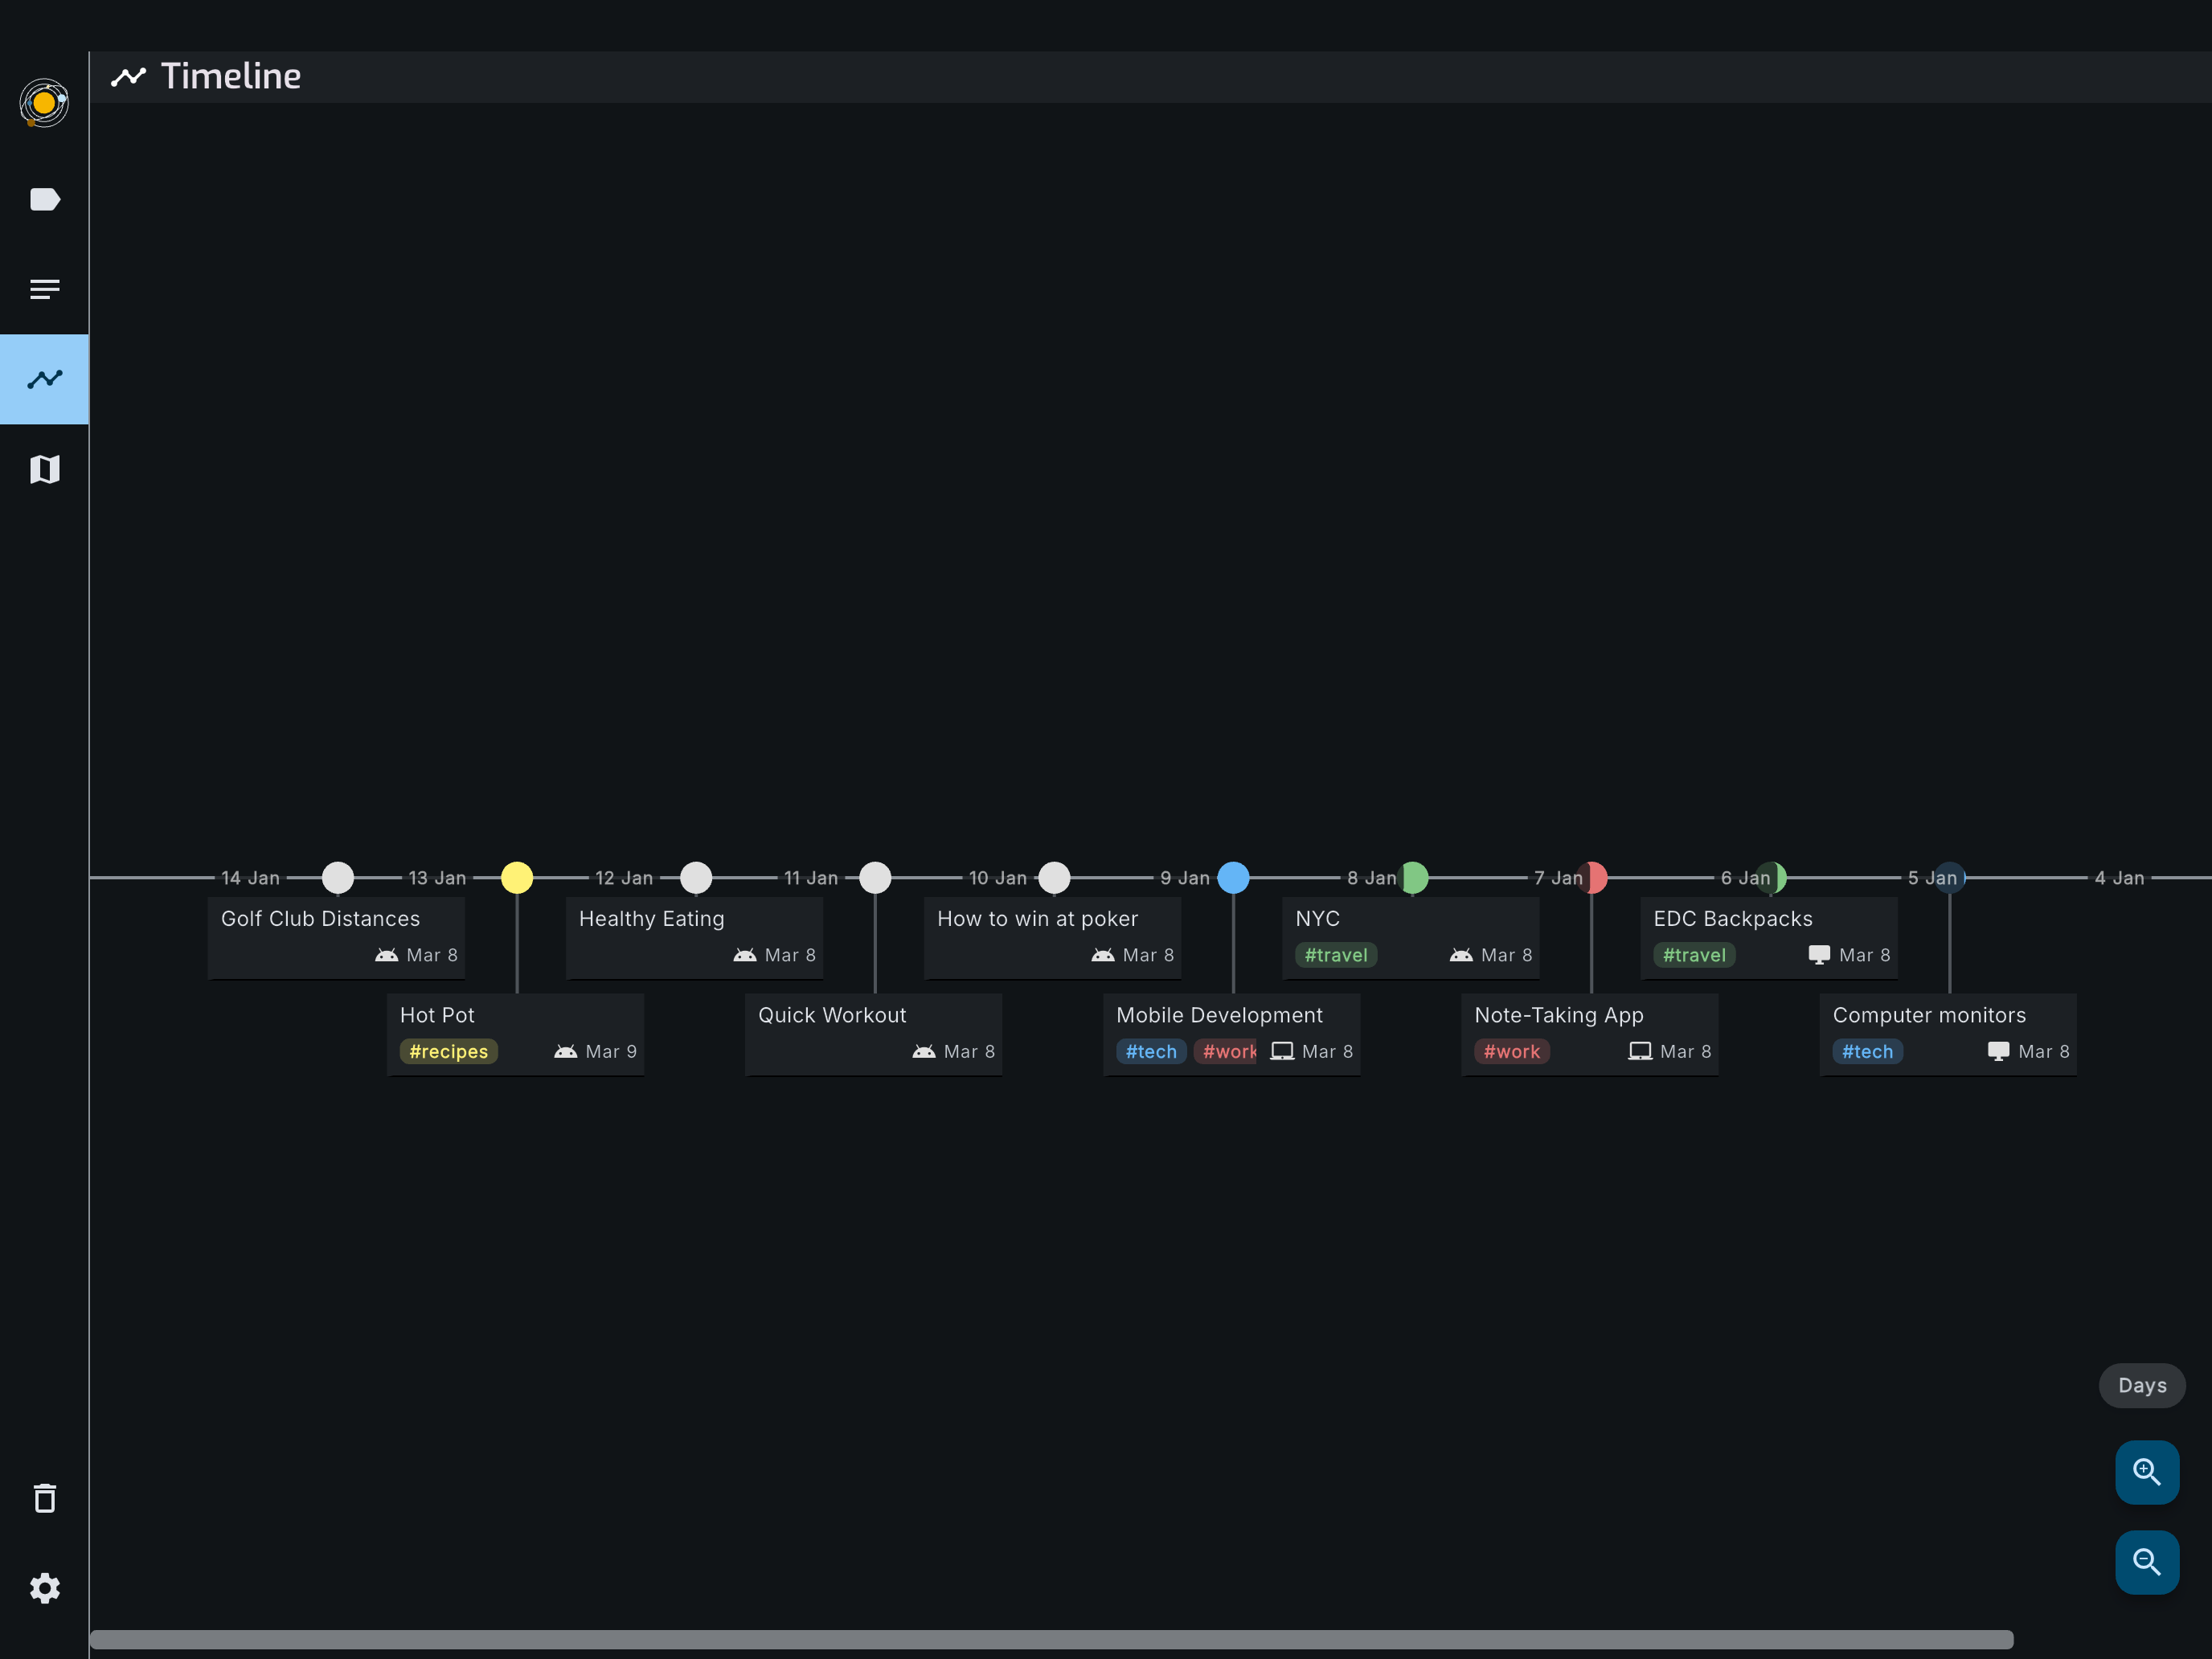Viewport: 2212px width, 1659px height.
Task: Click the Quick Workout timeline marker
Action: (875, 877)
